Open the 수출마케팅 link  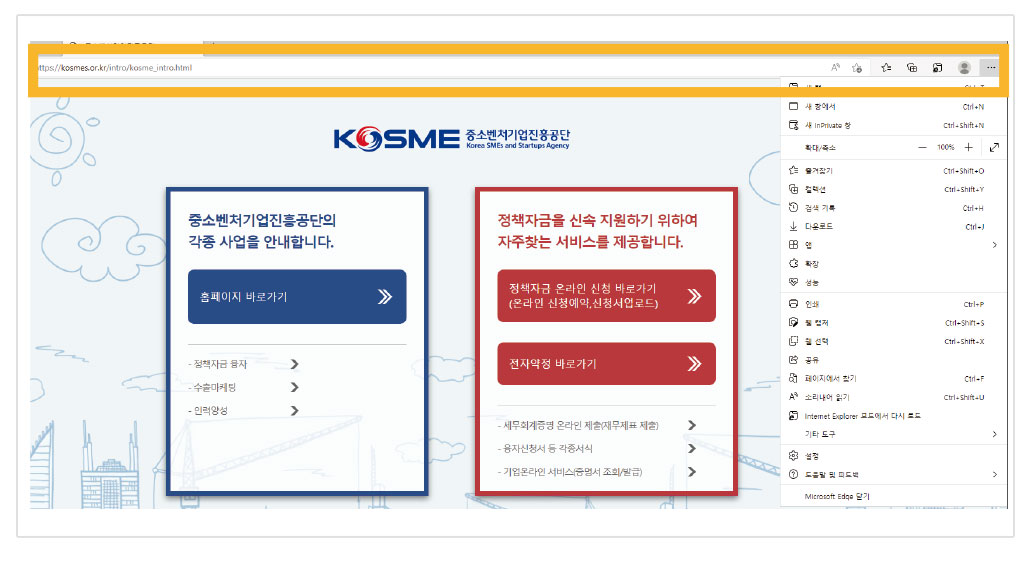pos(244,387)
